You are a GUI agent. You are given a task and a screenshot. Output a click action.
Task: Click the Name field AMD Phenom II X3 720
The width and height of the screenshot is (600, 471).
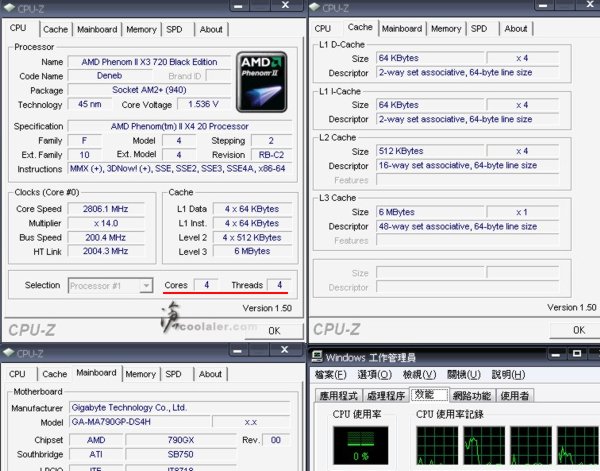(149, 62)
